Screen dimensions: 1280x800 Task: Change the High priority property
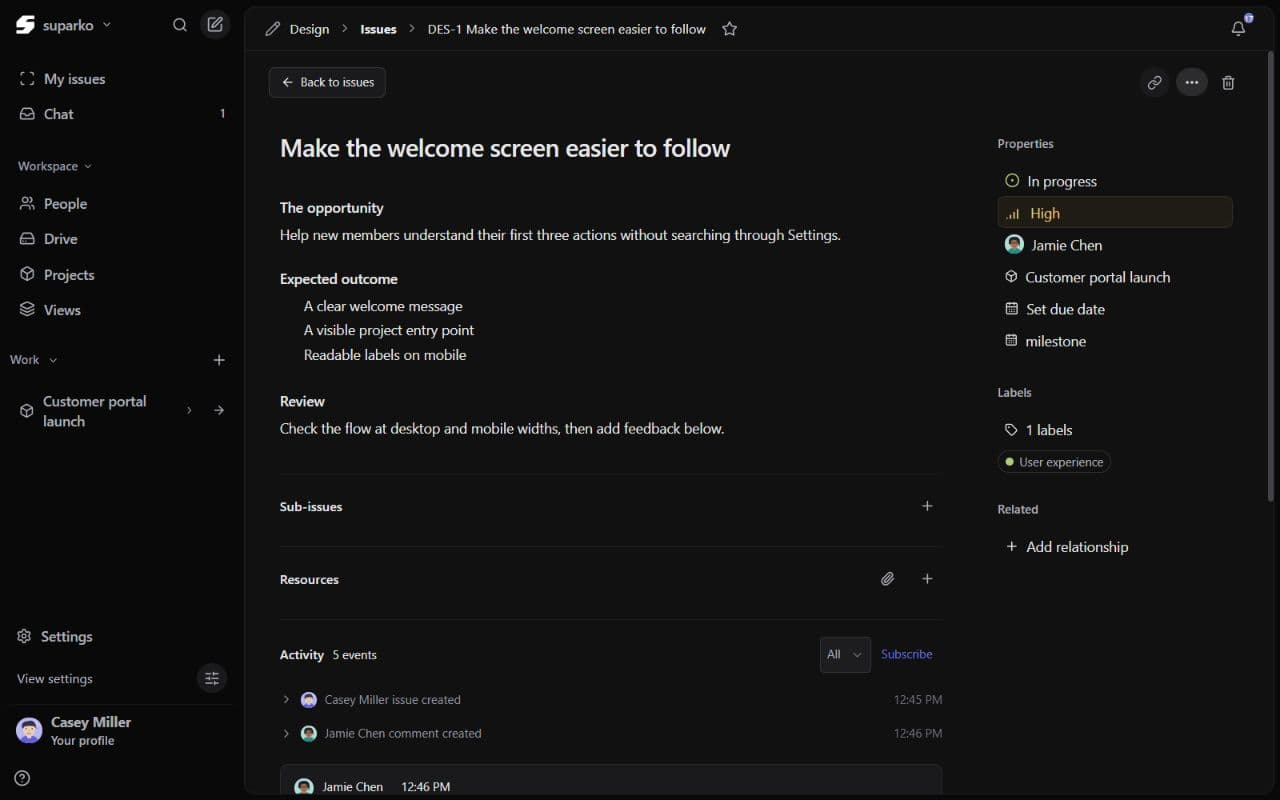click(1115, 213)
